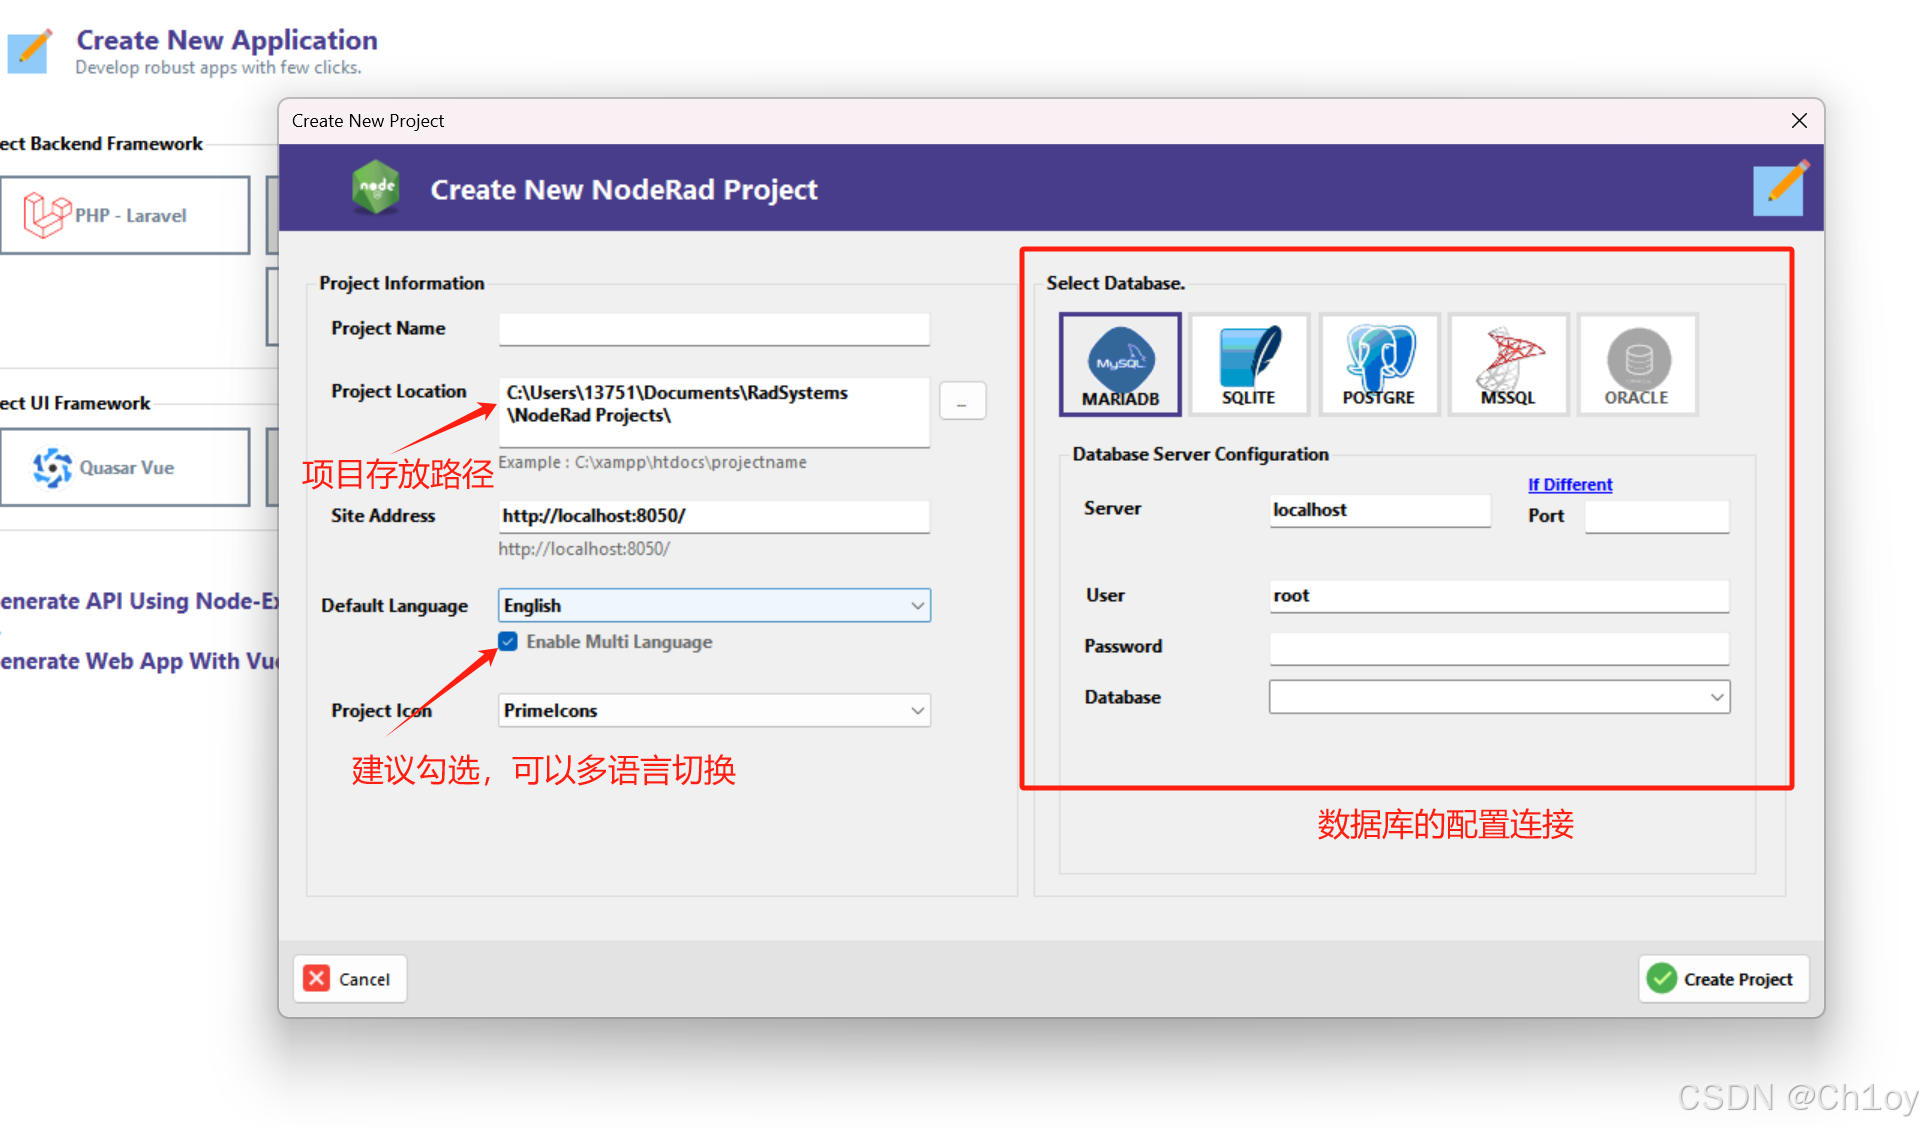1923x1129 pixels.
Task: Select the Oracle database option
Action: click(1637, 364)
